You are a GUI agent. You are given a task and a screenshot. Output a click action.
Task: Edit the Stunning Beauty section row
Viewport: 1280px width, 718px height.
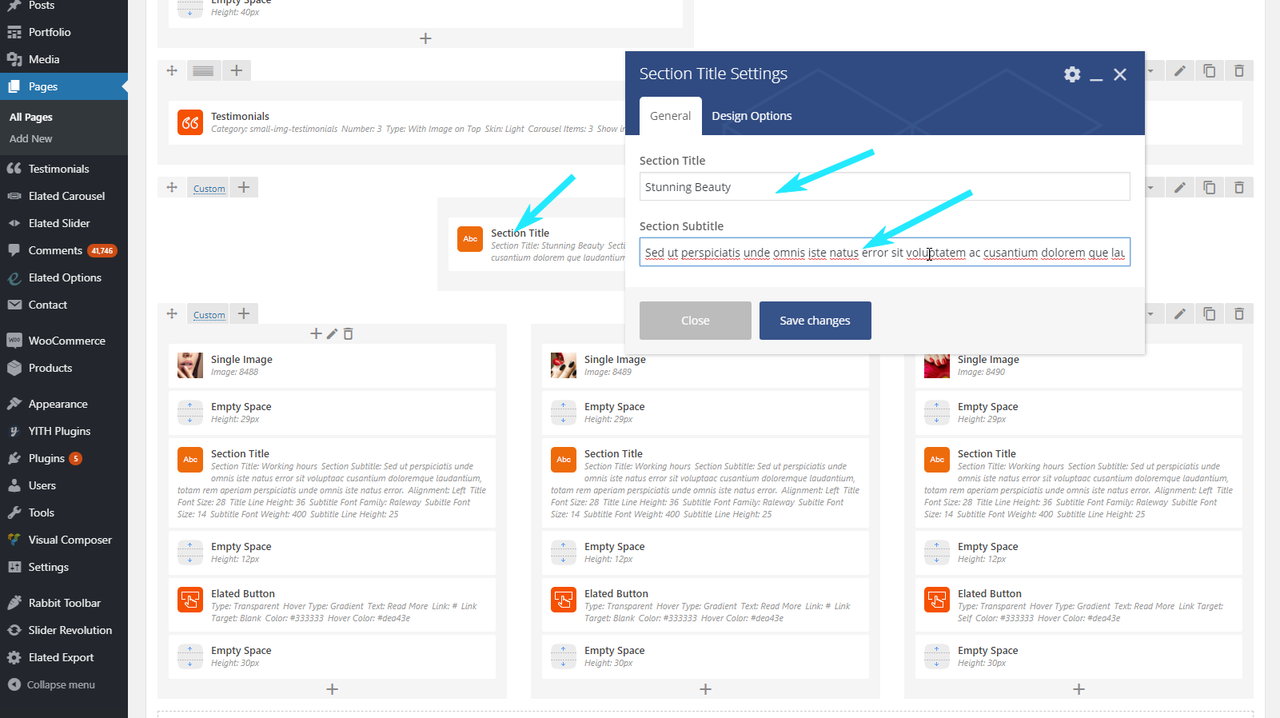(x=1180, y=187)
